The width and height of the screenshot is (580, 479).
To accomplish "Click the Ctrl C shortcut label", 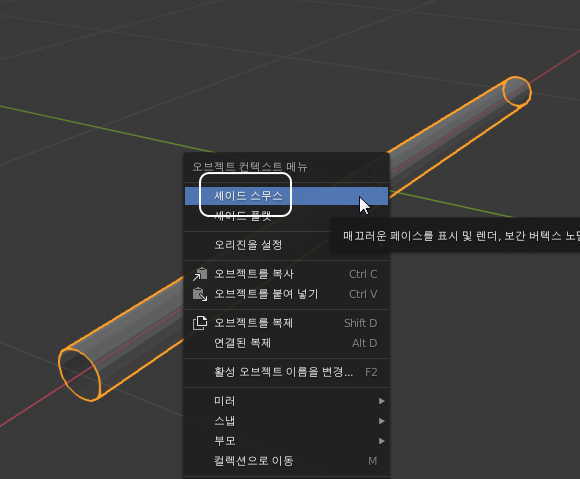I will coord(363,274).
